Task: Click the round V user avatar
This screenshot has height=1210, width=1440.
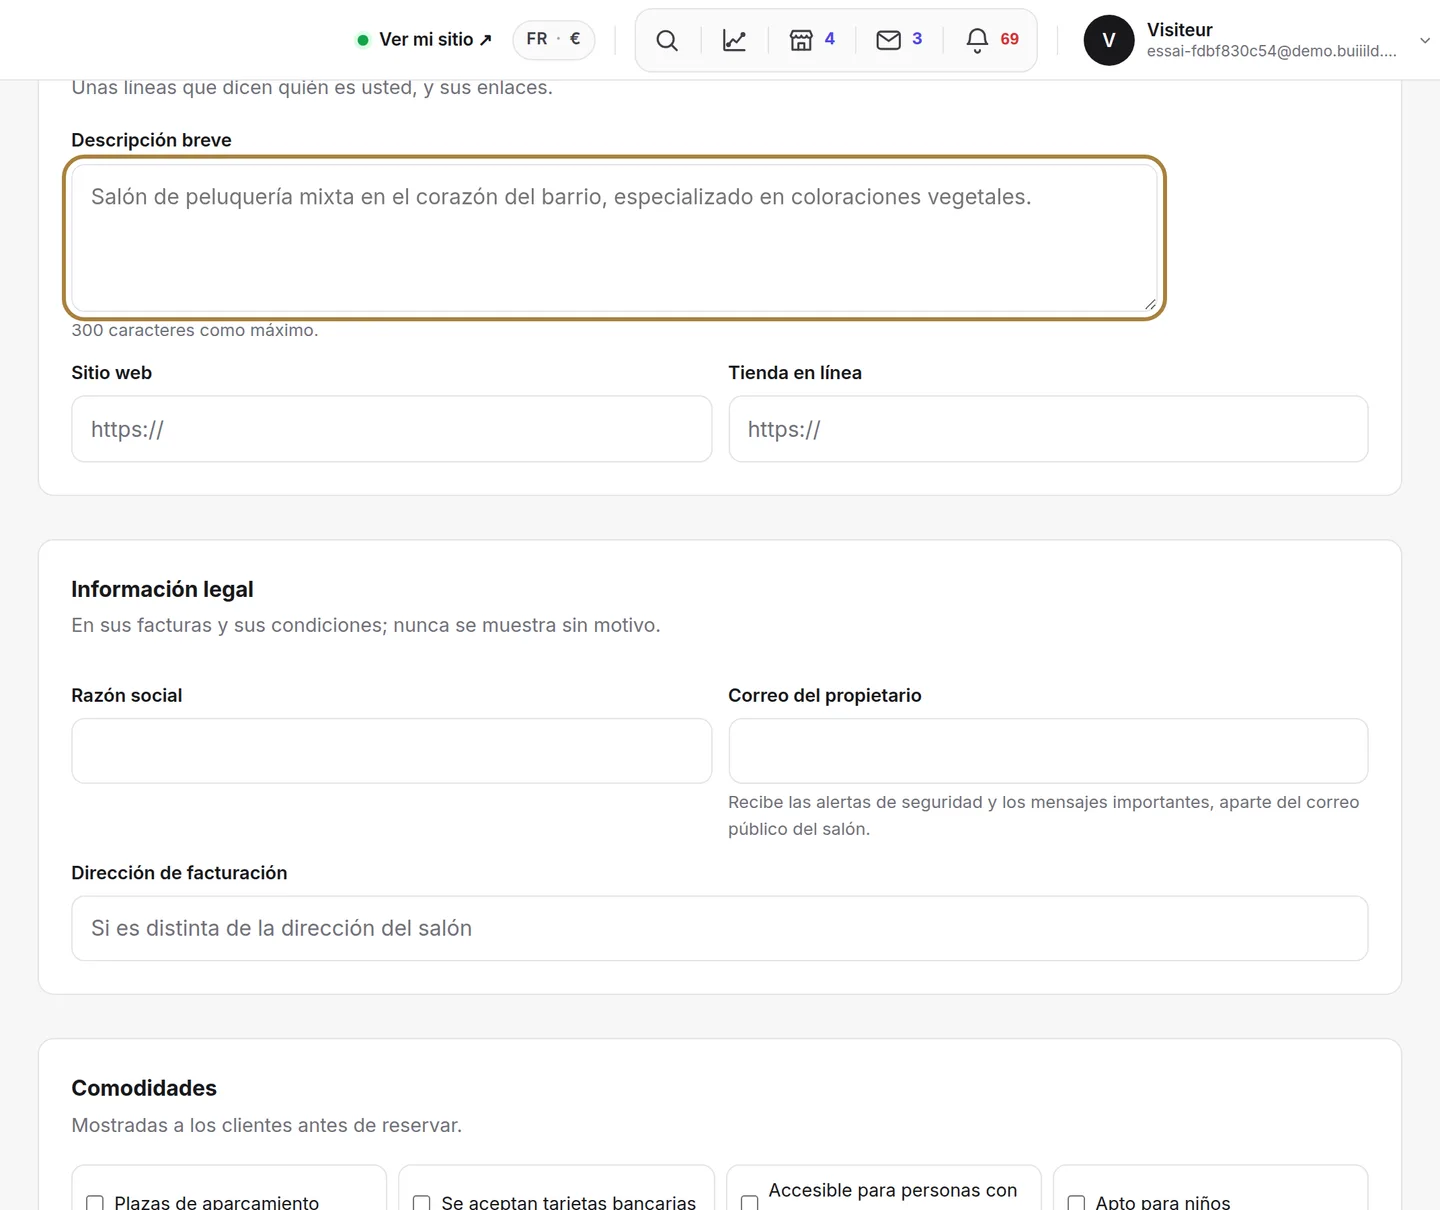Action: pyautogui.click(x=1109, y=40)
